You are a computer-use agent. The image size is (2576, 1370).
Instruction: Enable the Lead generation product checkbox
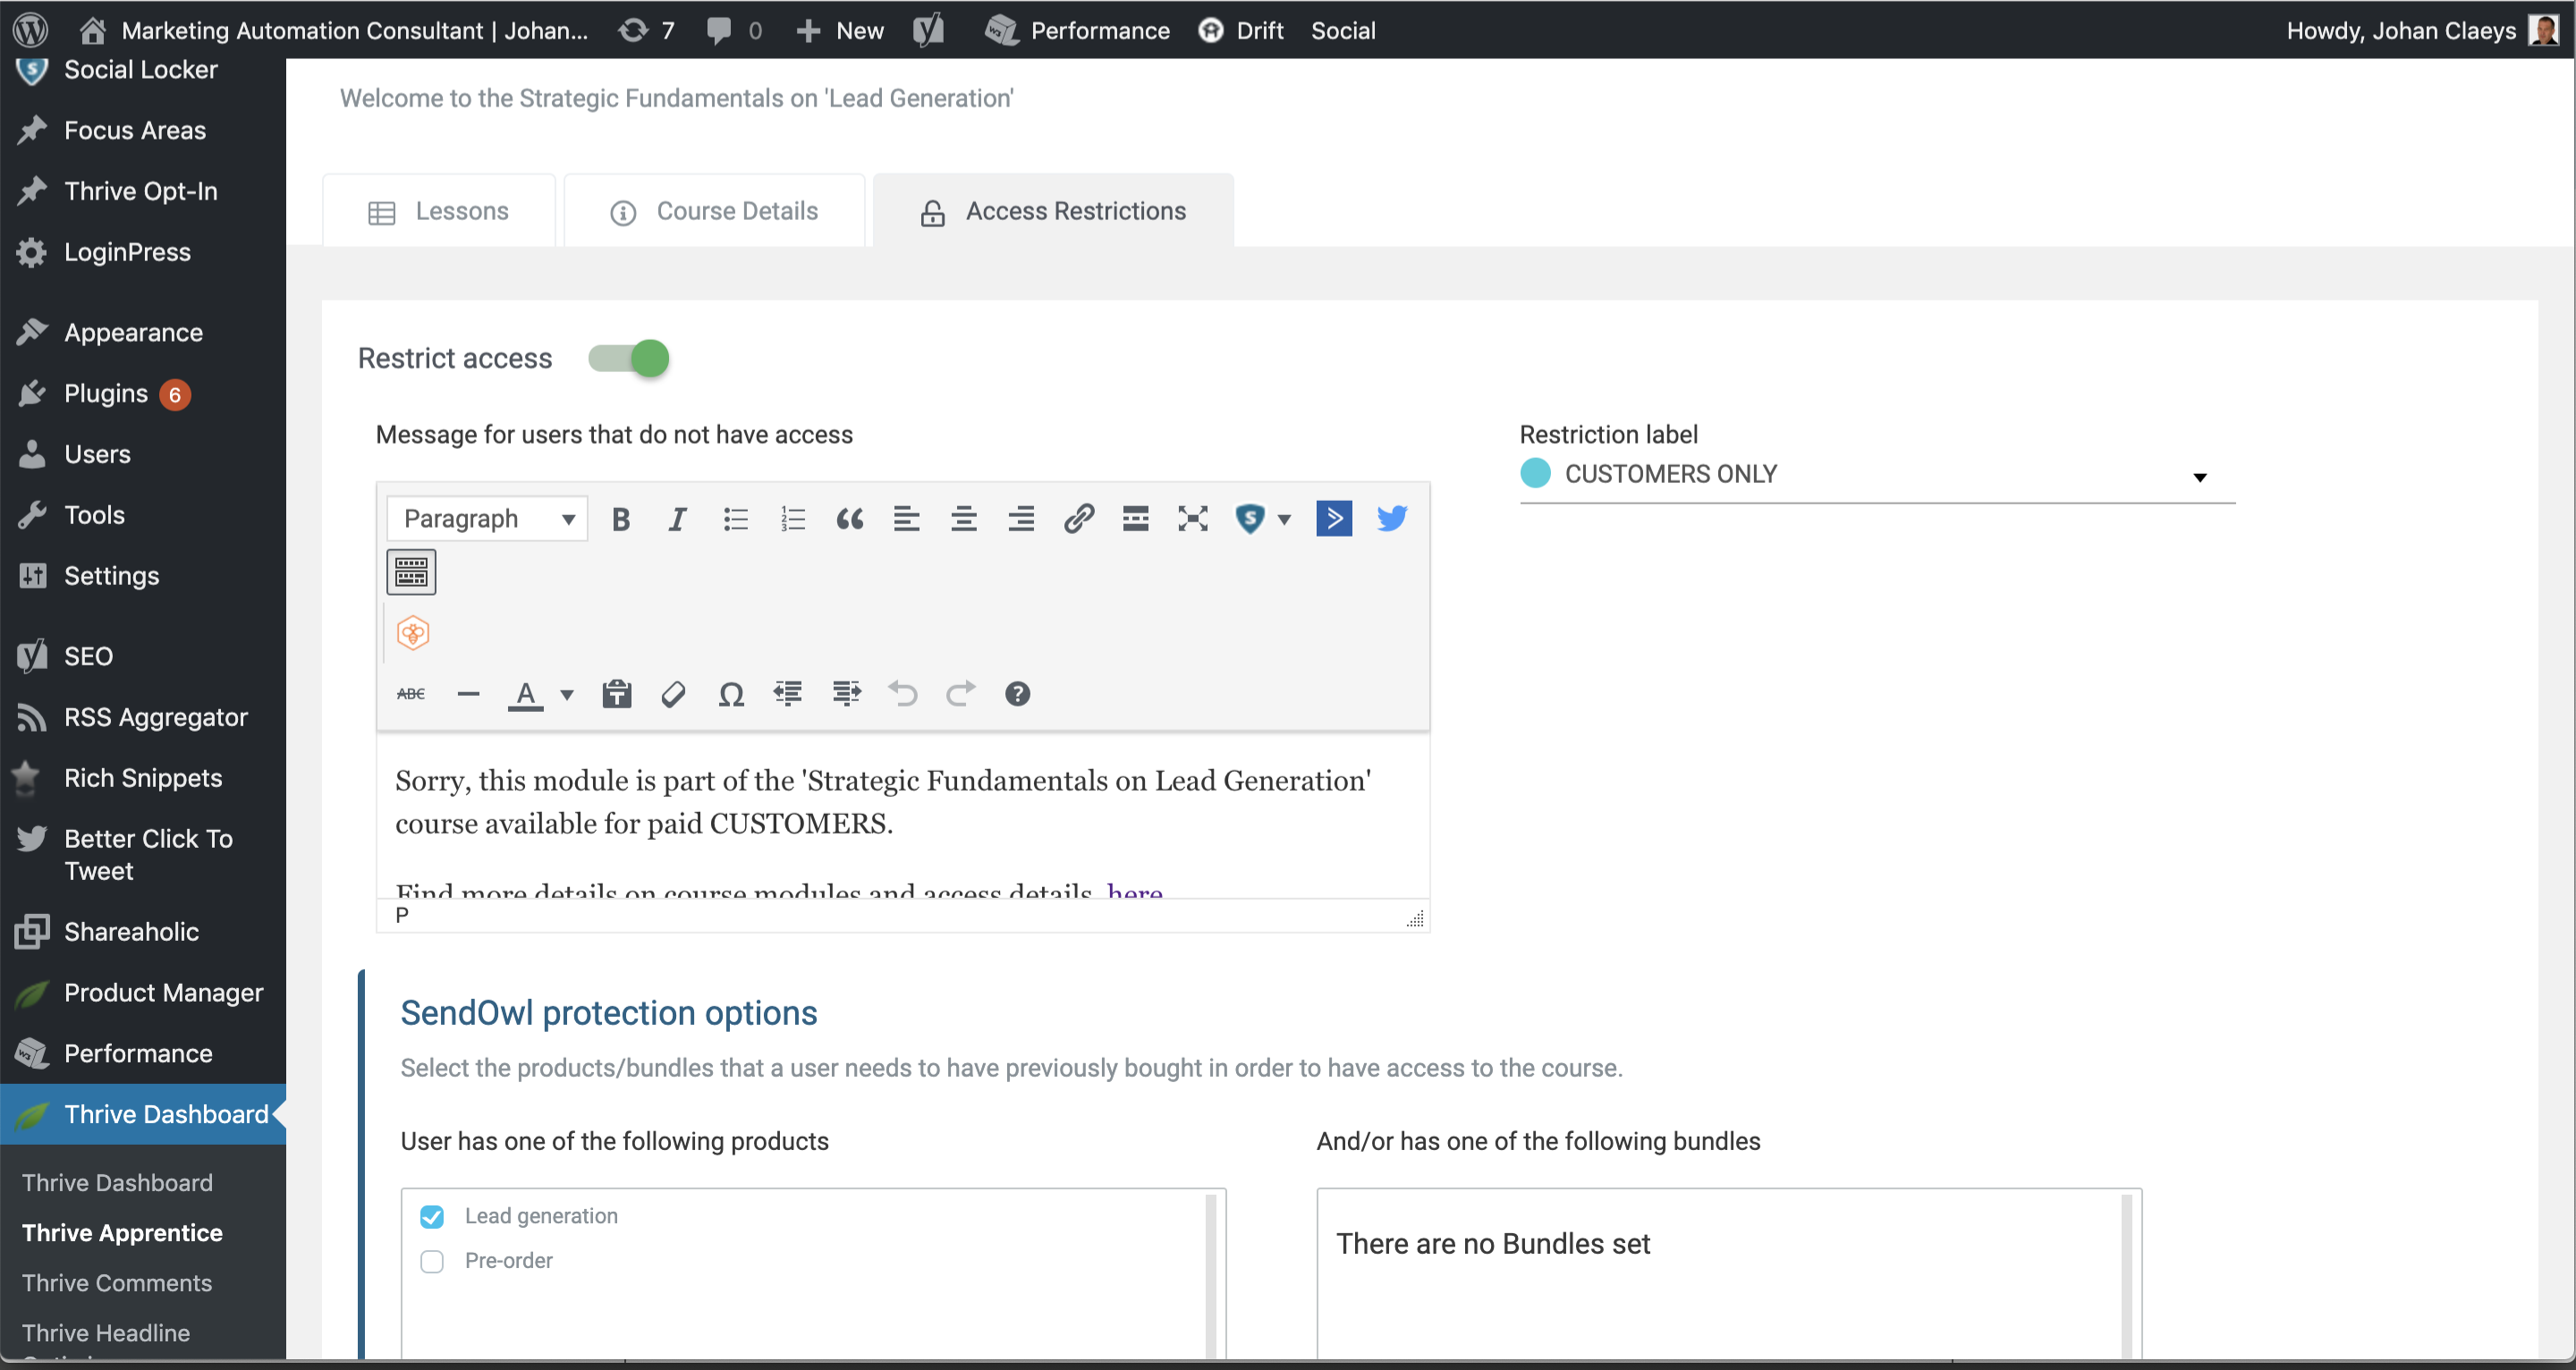(433, 1217)
